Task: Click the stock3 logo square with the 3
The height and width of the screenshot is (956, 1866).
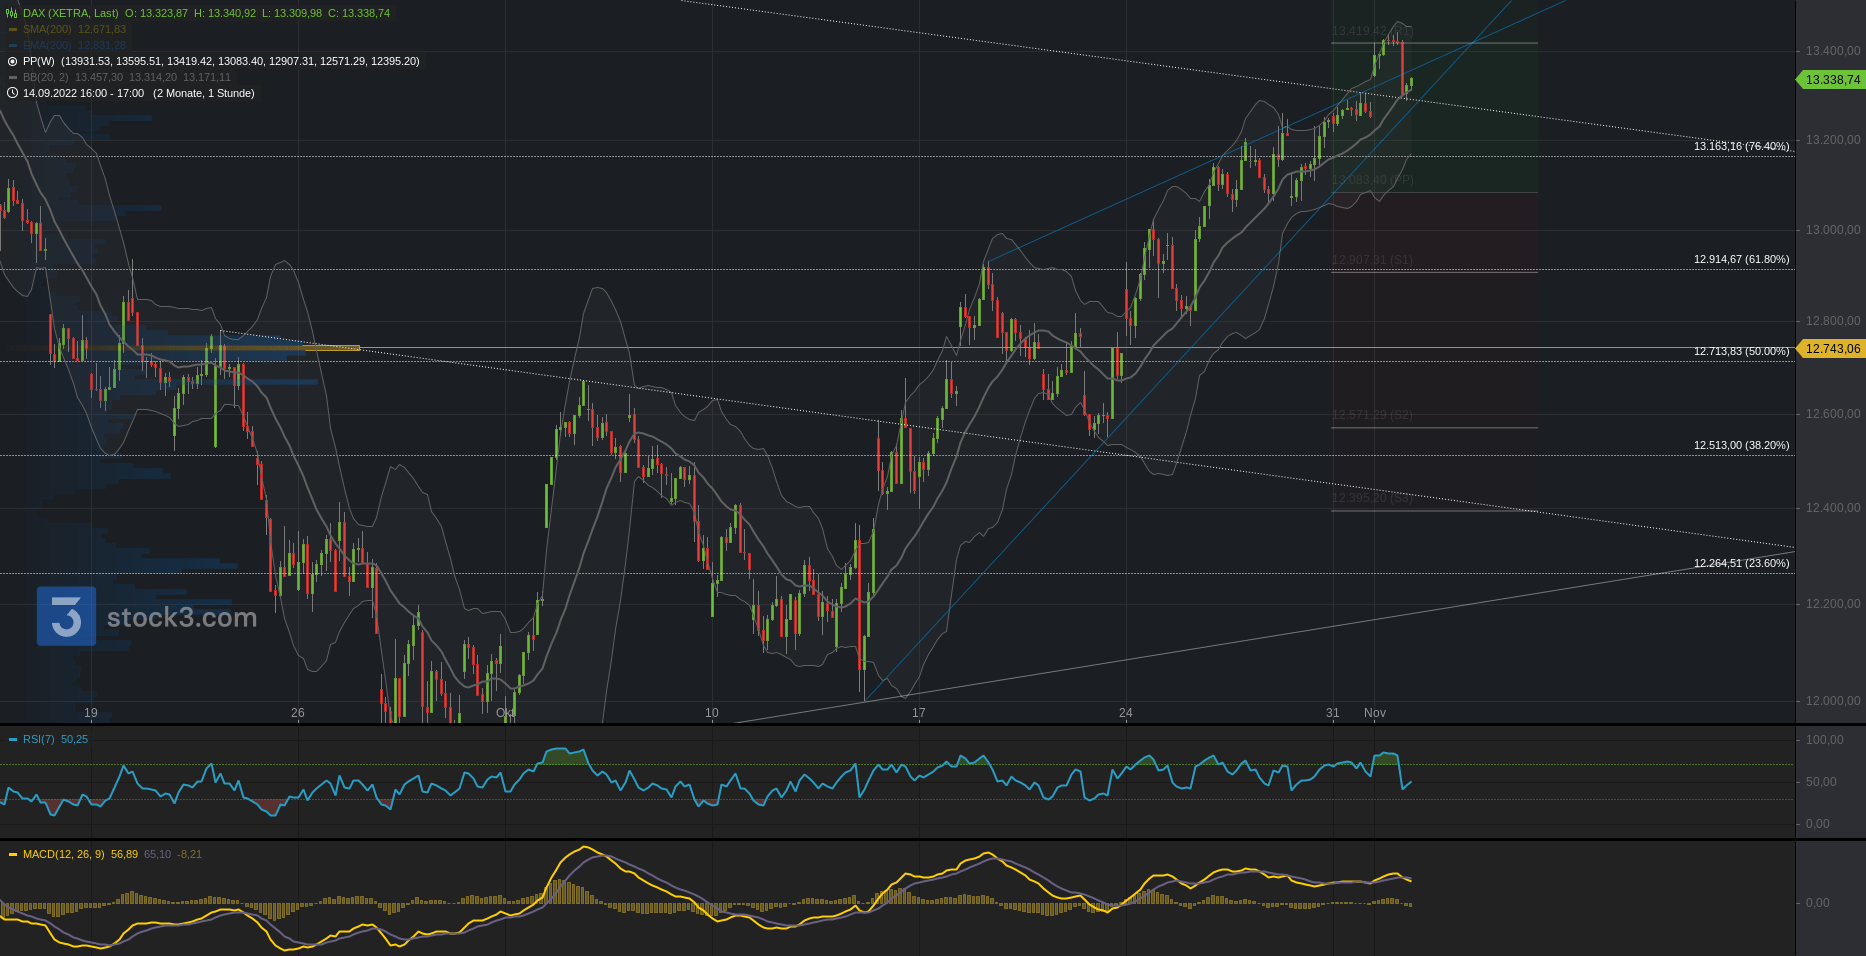Action: (66, 616)
